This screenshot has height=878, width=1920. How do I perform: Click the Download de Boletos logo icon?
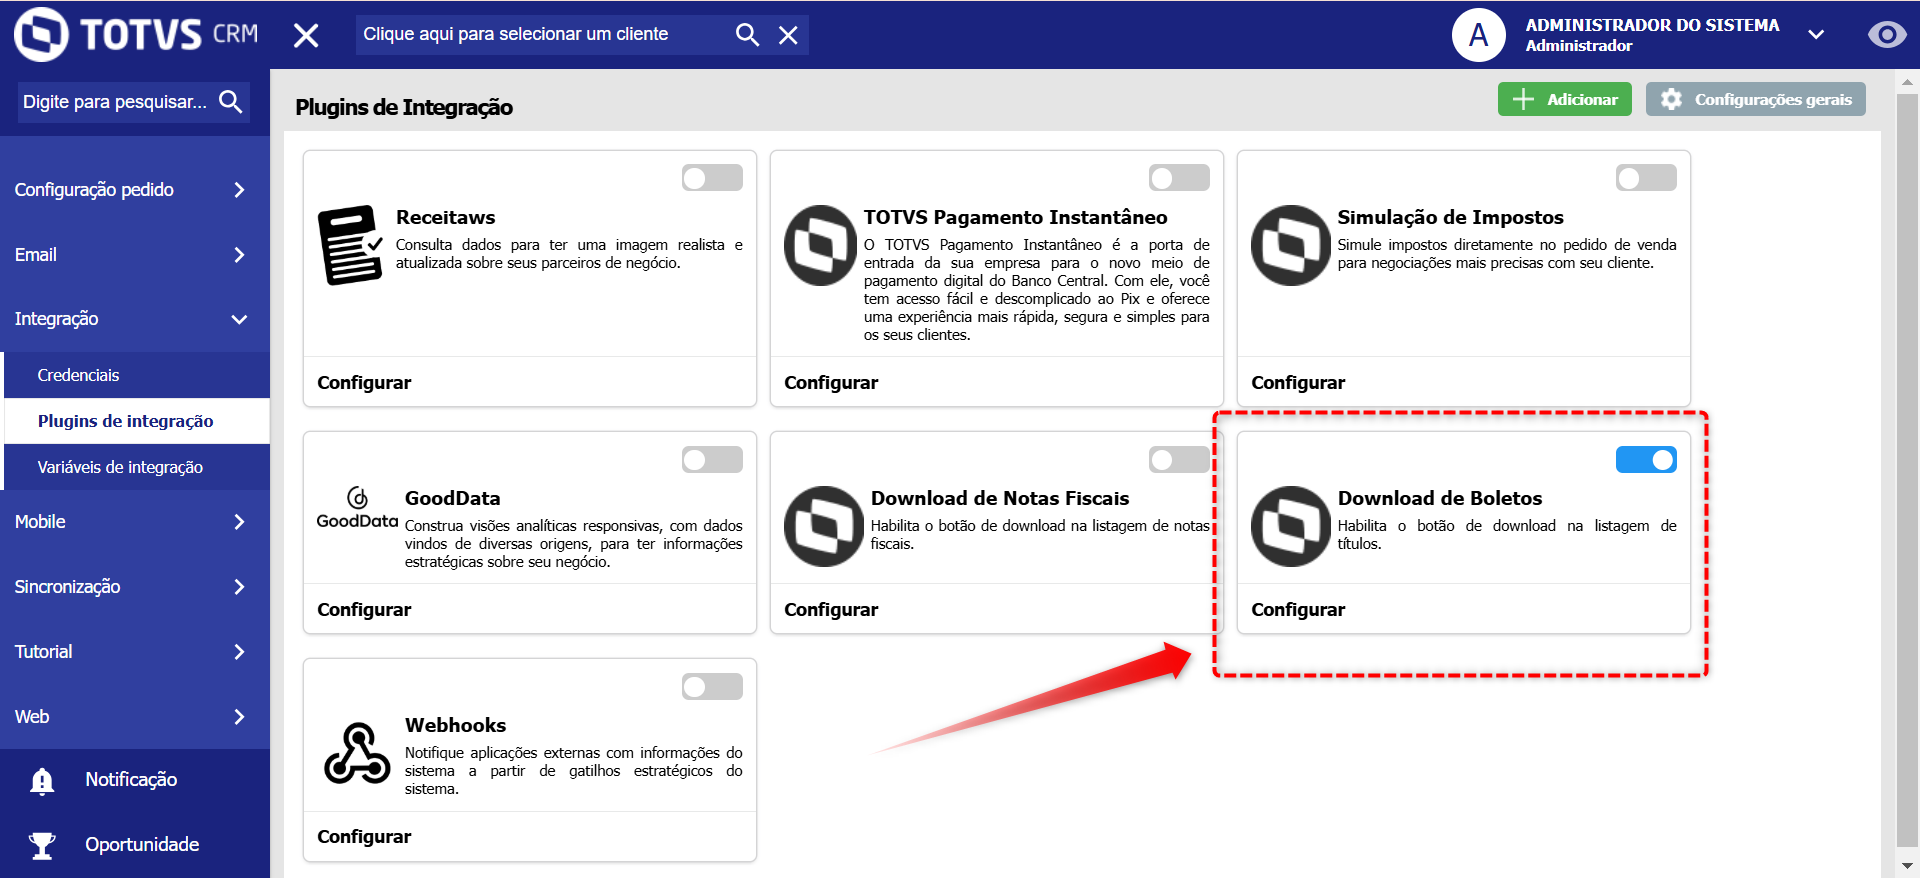[x=1291, y=526]
